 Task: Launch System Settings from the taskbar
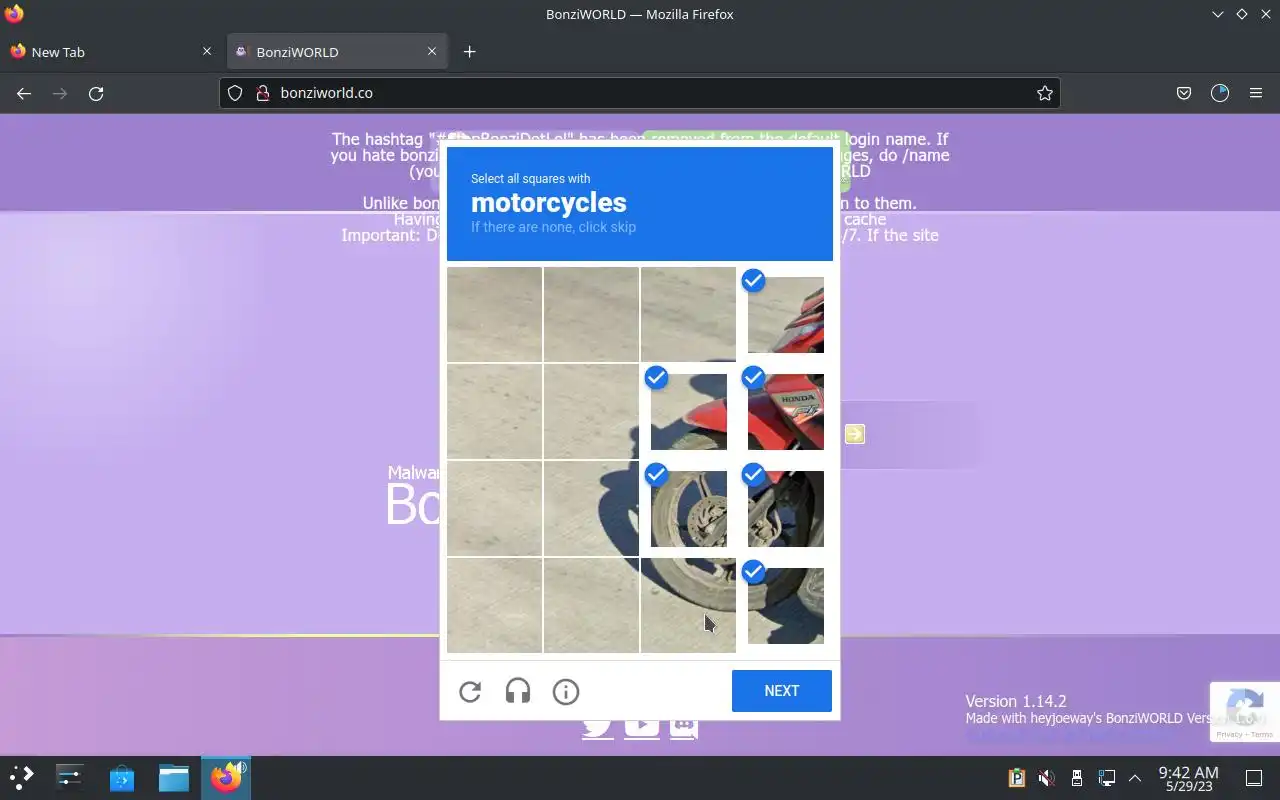(x=69, y=777)
